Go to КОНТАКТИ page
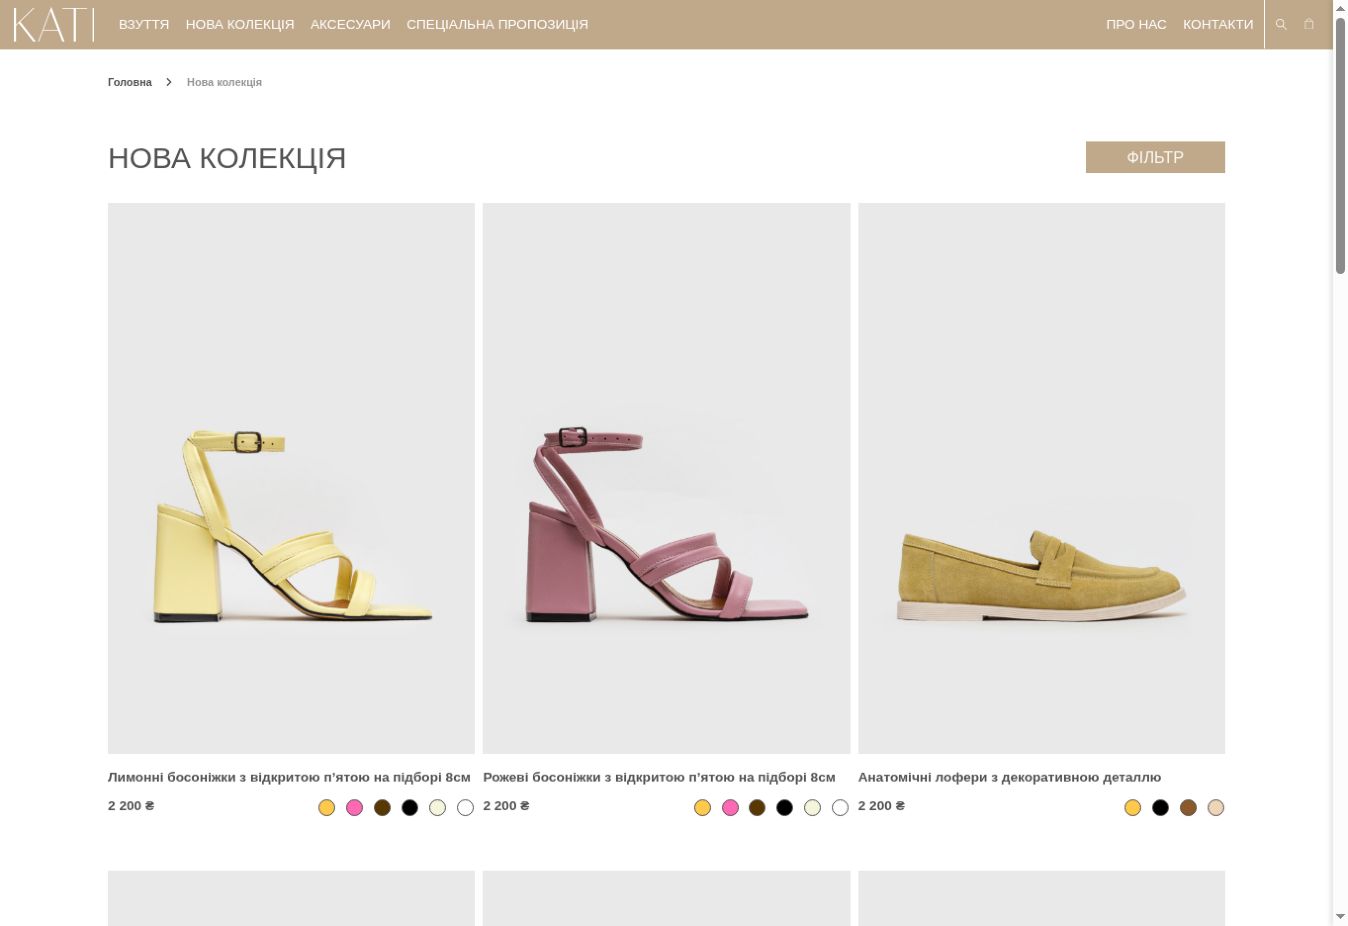The image size is (1348, 926). (x=1218, y=24)
